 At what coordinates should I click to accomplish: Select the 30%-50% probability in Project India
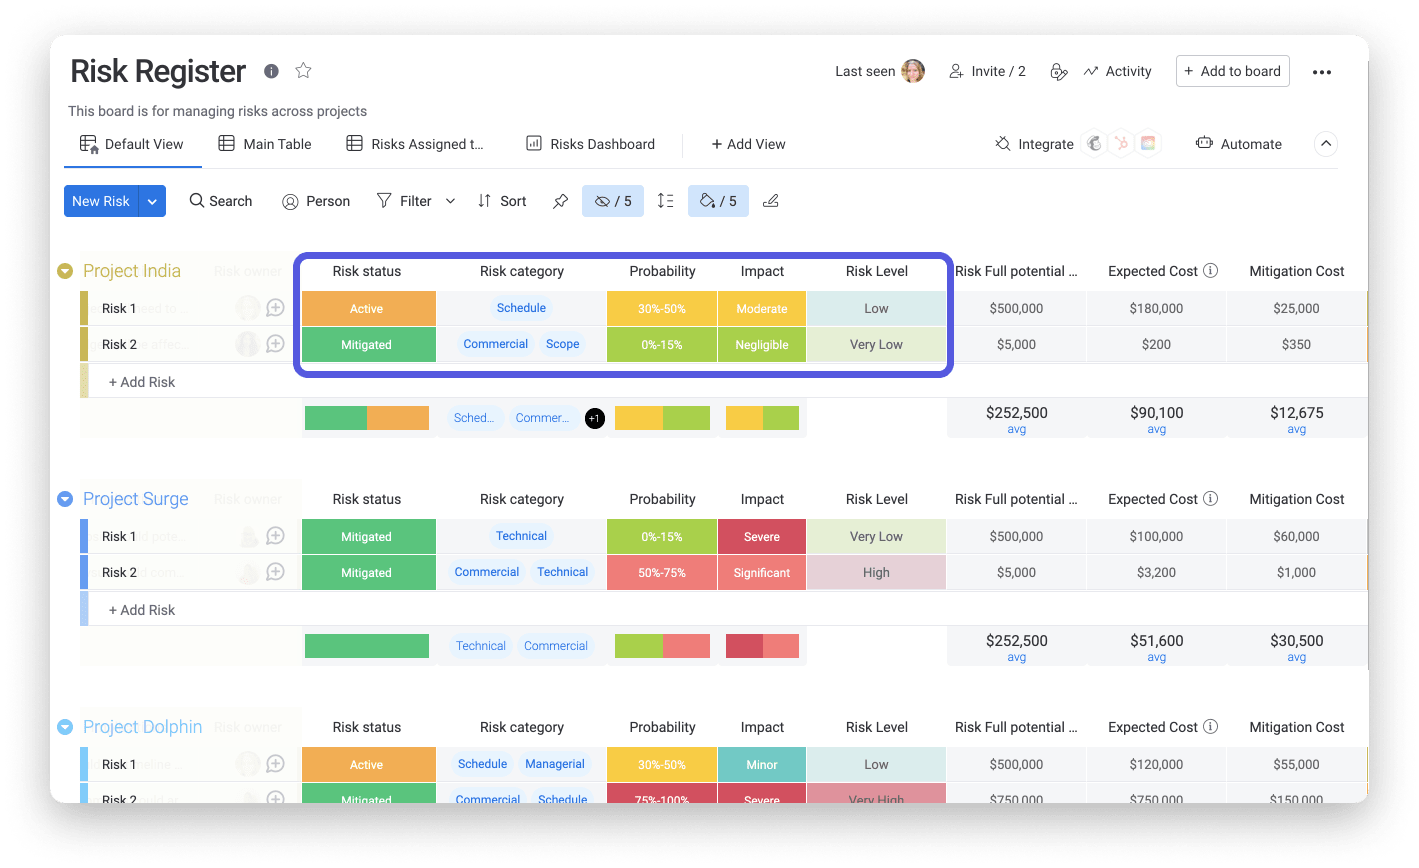point(662,309)
